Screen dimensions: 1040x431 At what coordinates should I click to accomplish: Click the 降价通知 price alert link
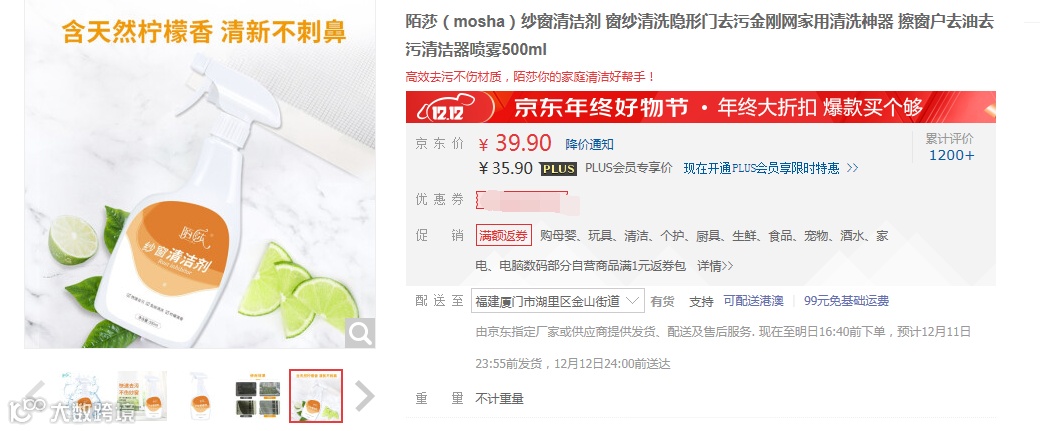click(x=590, y=145)
